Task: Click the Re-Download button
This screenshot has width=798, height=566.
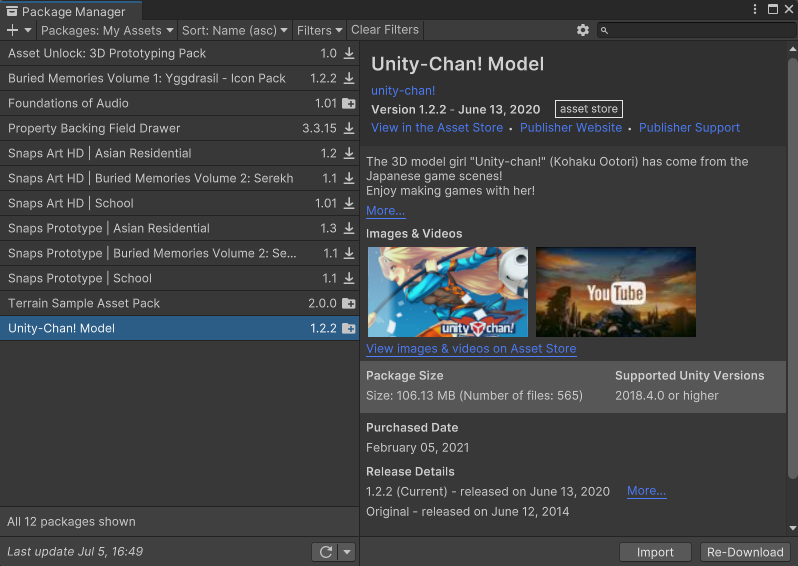Action: [x=745, y=552]
